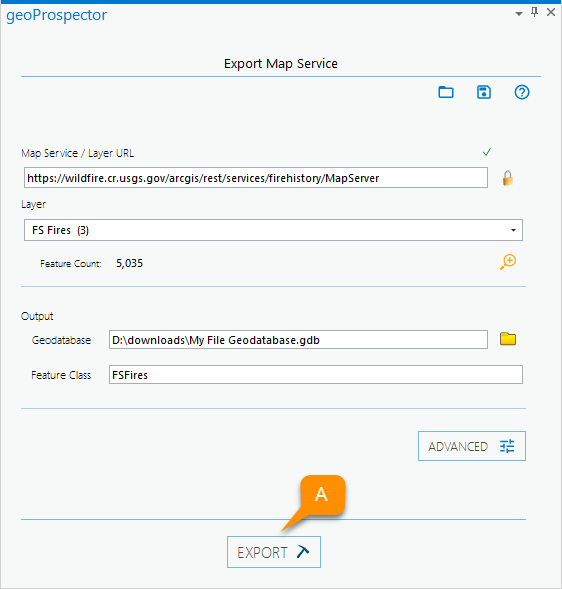Click the magnifier query icon beside Feature Count
This screenshot has height=589, width=562.
[508, 262]
